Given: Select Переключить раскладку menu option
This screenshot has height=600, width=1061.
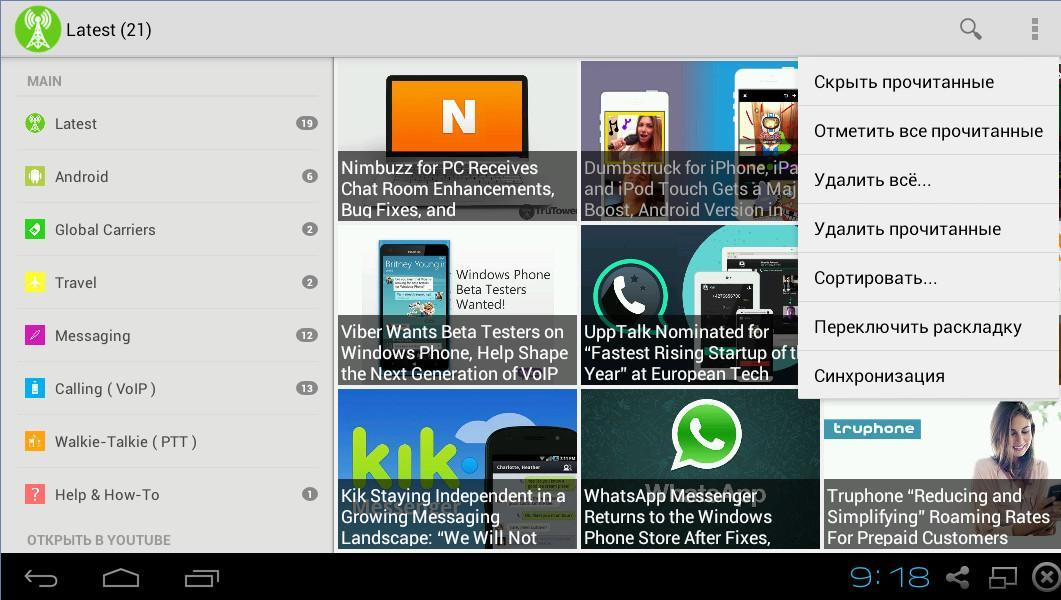Looking at the screenshot, I should tap(928, 327).
